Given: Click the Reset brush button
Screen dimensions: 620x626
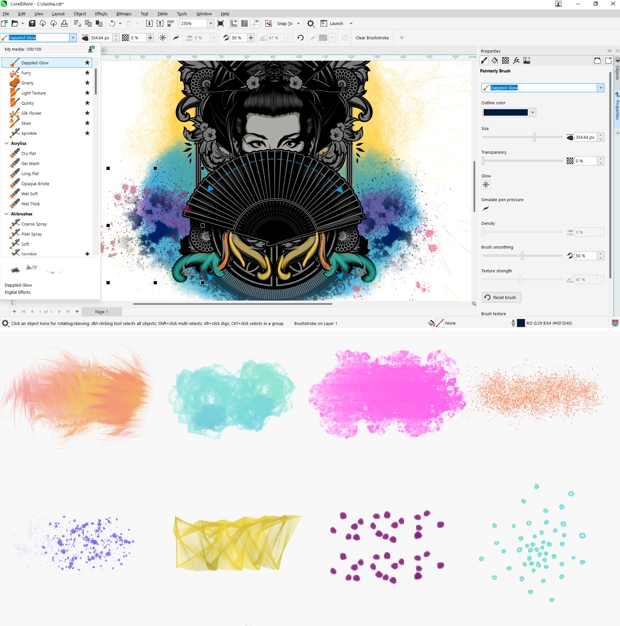Looking at the screenshot, I should (502, 297).
